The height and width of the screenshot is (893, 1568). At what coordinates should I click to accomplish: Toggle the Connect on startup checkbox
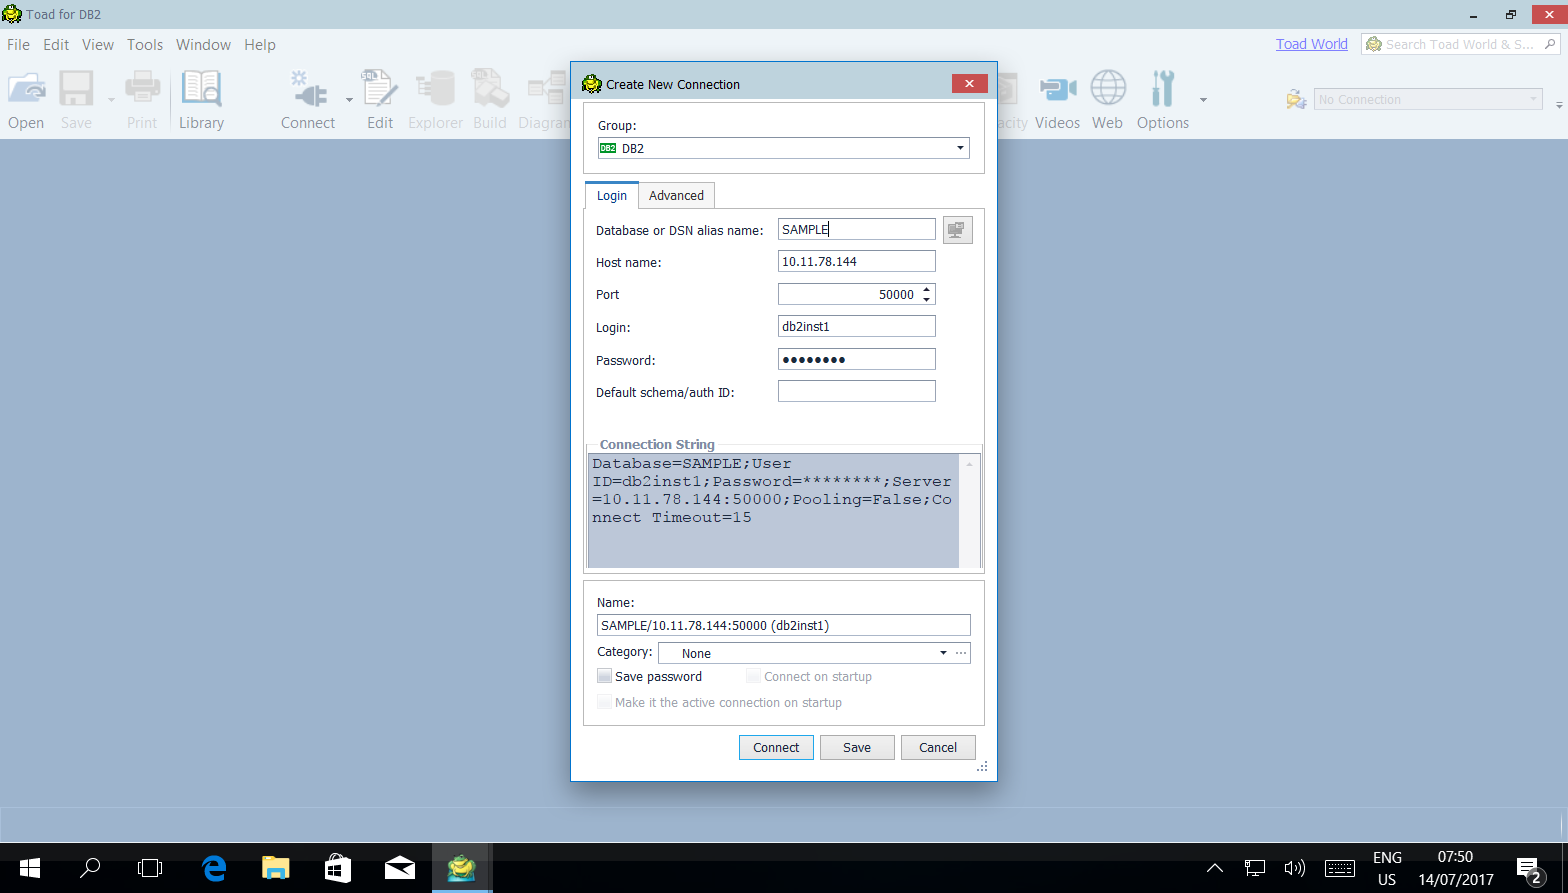(753, 677)
